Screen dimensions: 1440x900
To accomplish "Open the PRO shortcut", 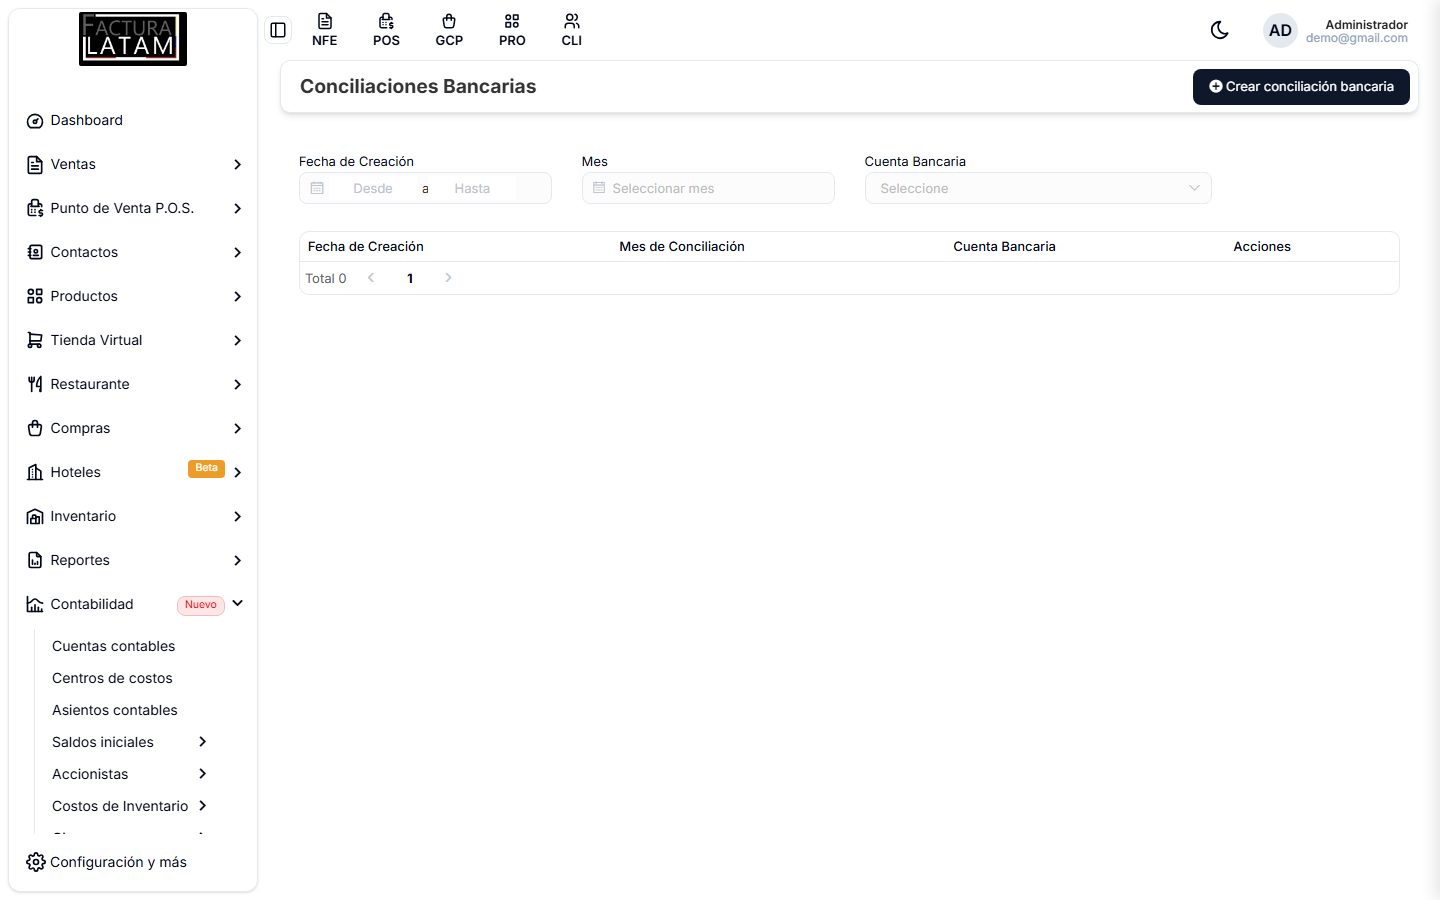I will pyautogui.click(x=512, y=30).
